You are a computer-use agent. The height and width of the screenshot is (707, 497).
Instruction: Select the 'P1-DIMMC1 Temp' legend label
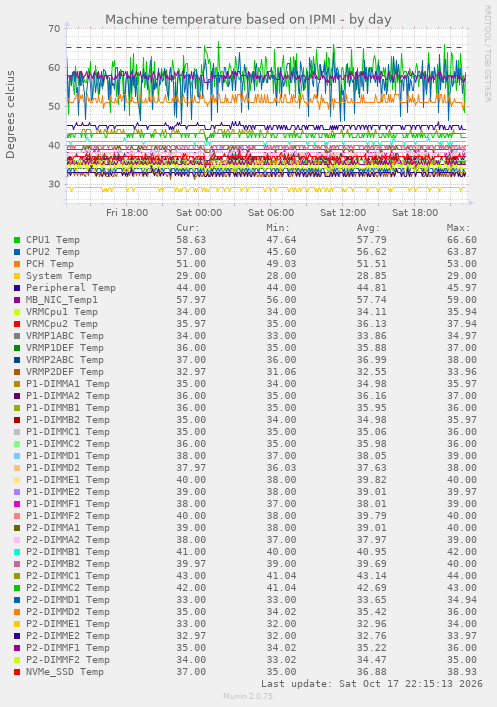pyautogui.click(x=68, y=432)
